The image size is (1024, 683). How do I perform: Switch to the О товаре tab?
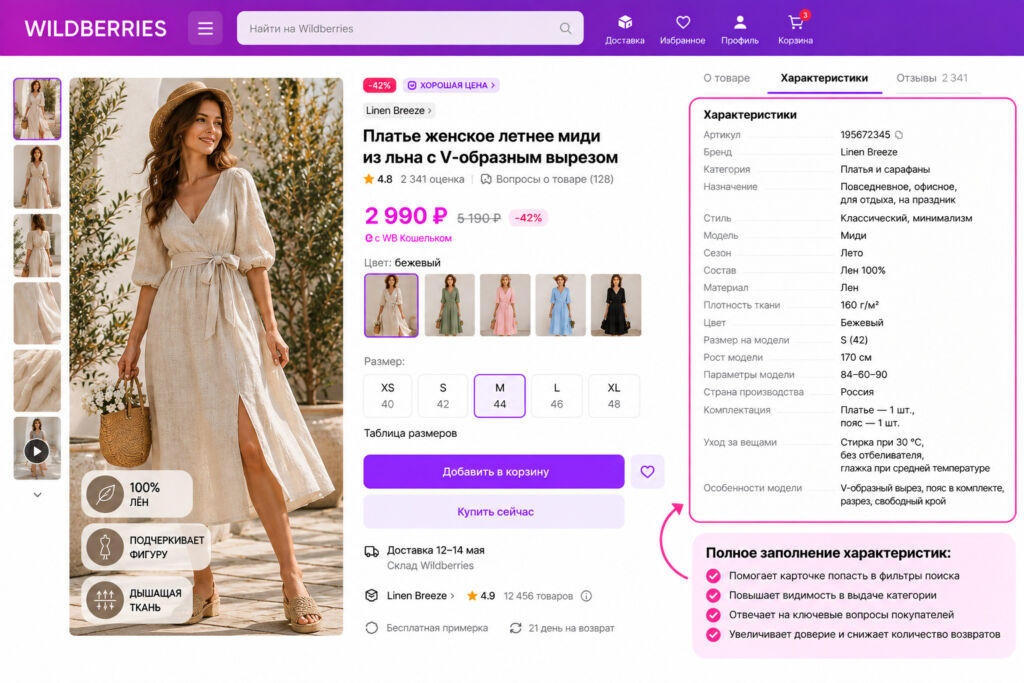point(726,78)
